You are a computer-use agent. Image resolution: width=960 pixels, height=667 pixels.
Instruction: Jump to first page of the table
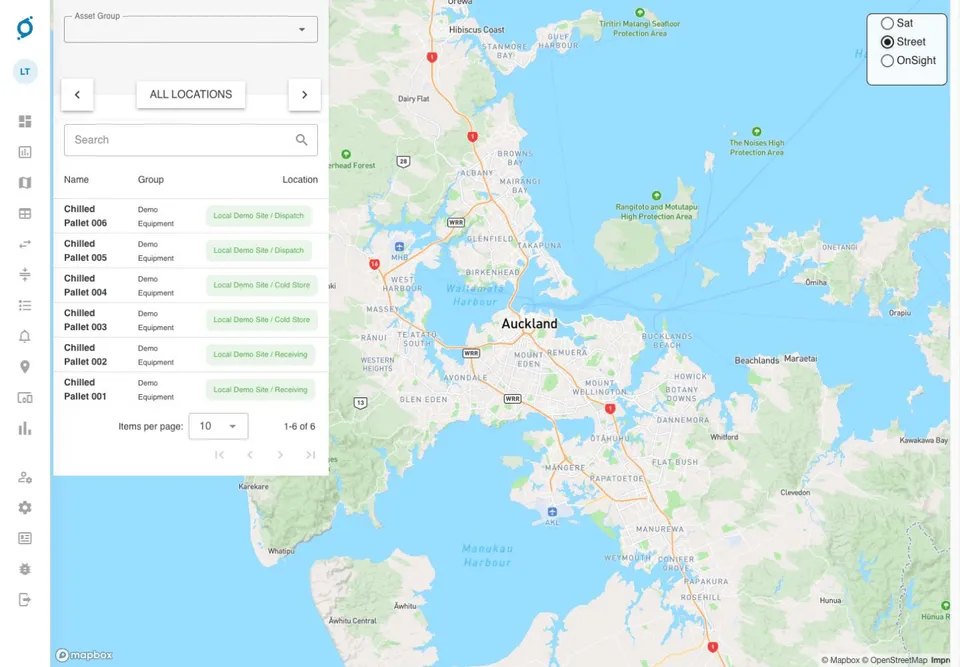pyautogui.click(x=219, y=454)
